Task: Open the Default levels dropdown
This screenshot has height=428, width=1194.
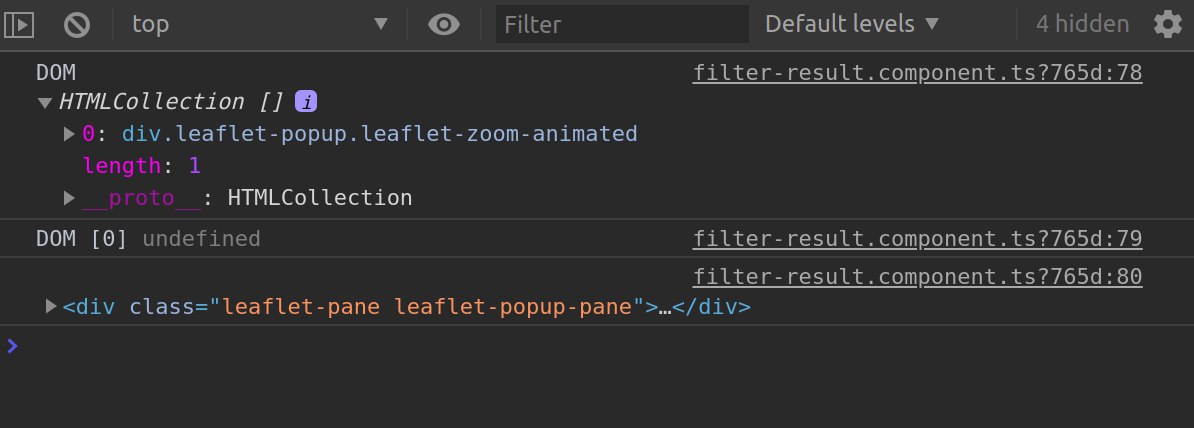Action: (x=852, y=24)
